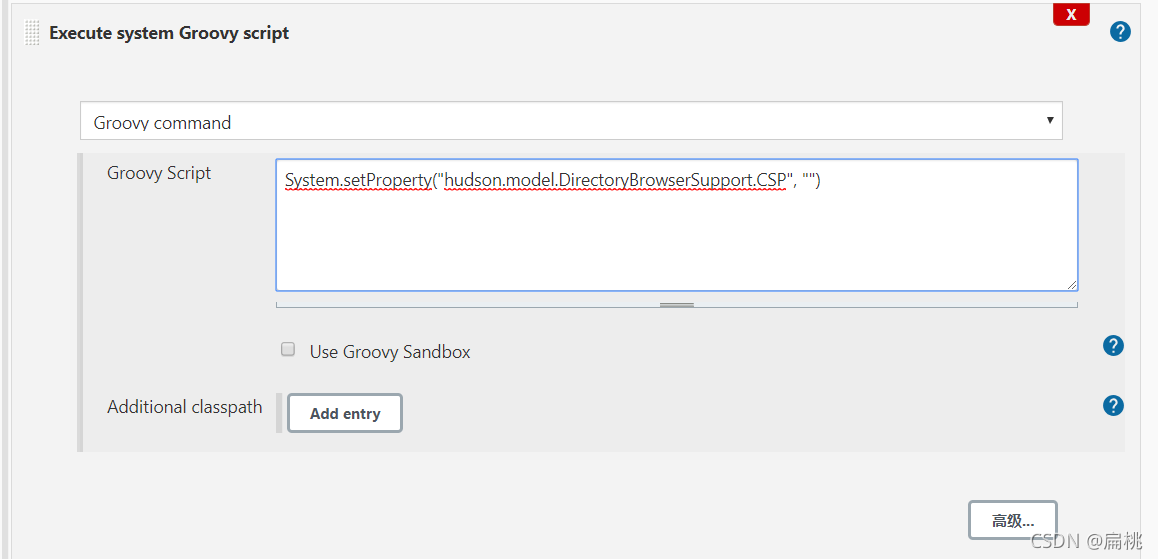Image resolution: width=1158 pixels, height=559 pixels.
Task: Click the text area resize bar below script
Action: [676, 304]
